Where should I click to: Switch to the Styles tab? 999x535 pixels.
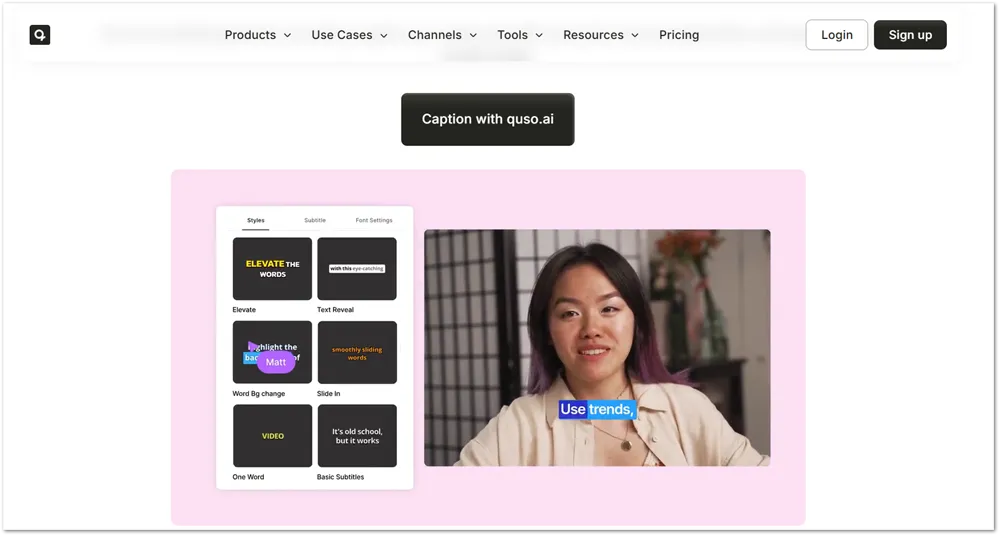coord(255,220)
